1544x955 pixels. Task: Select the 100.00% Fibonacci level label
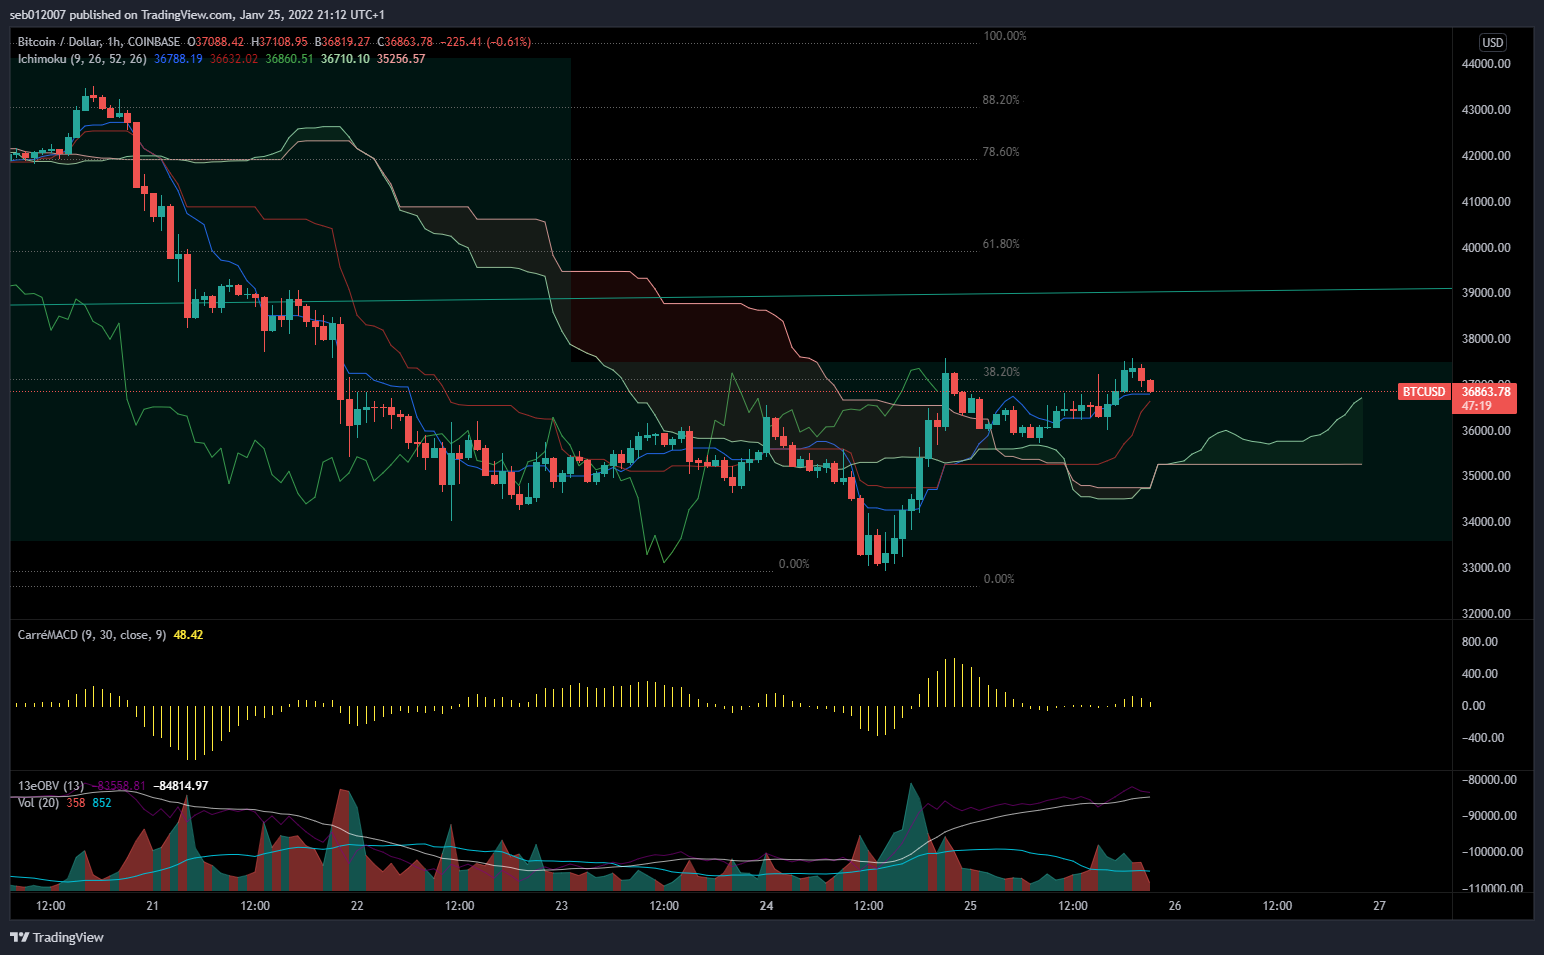click(x=1004, y=36)
